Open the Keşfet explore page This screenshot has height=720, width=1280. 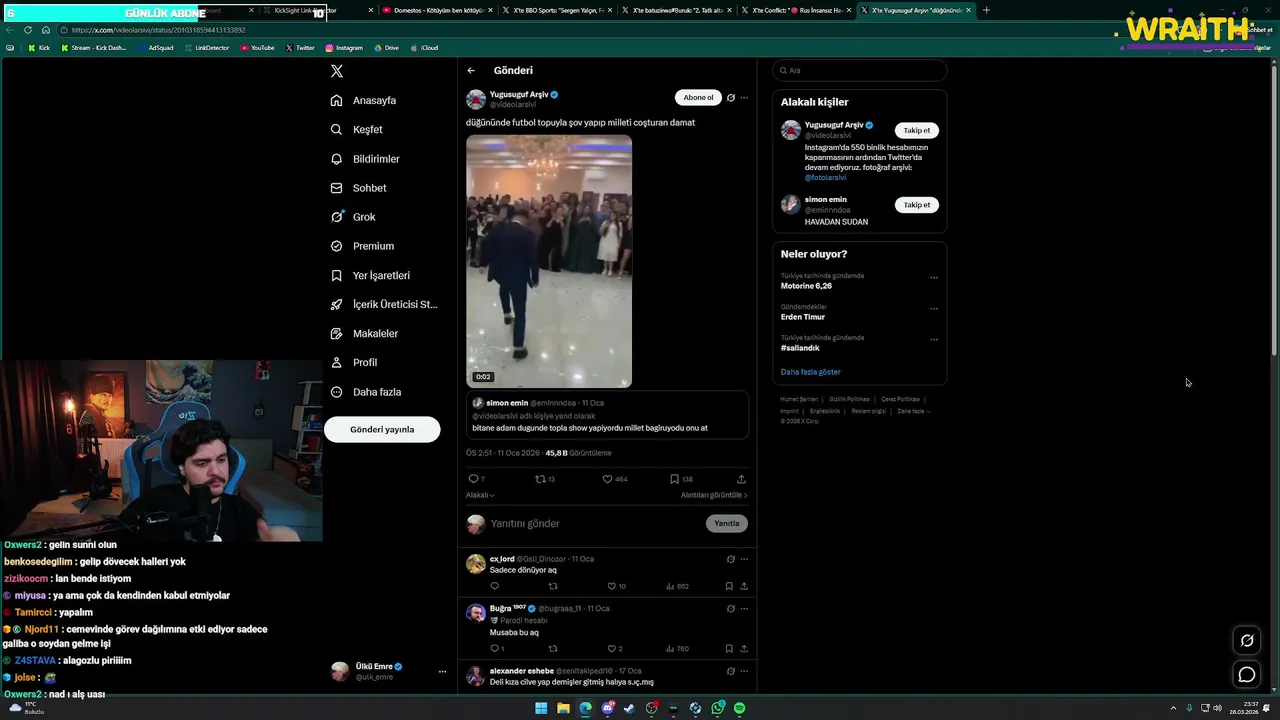coord(357,129)
